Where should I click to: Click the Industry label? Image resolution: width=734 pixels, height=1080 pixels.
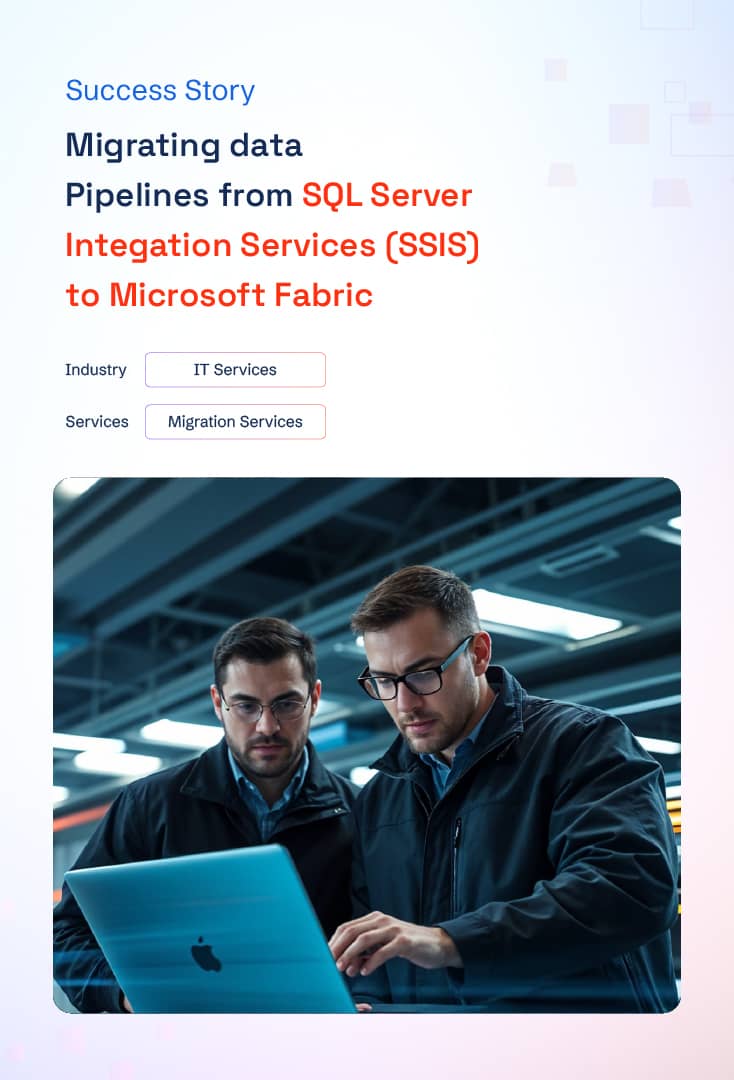(96, 370)
